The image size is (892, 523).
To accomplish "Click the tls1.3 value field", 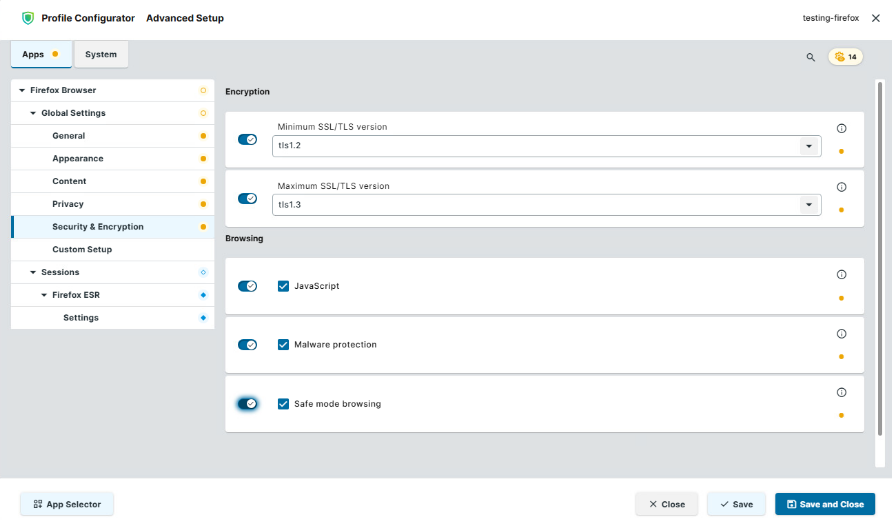I will [x=547, y=205].
